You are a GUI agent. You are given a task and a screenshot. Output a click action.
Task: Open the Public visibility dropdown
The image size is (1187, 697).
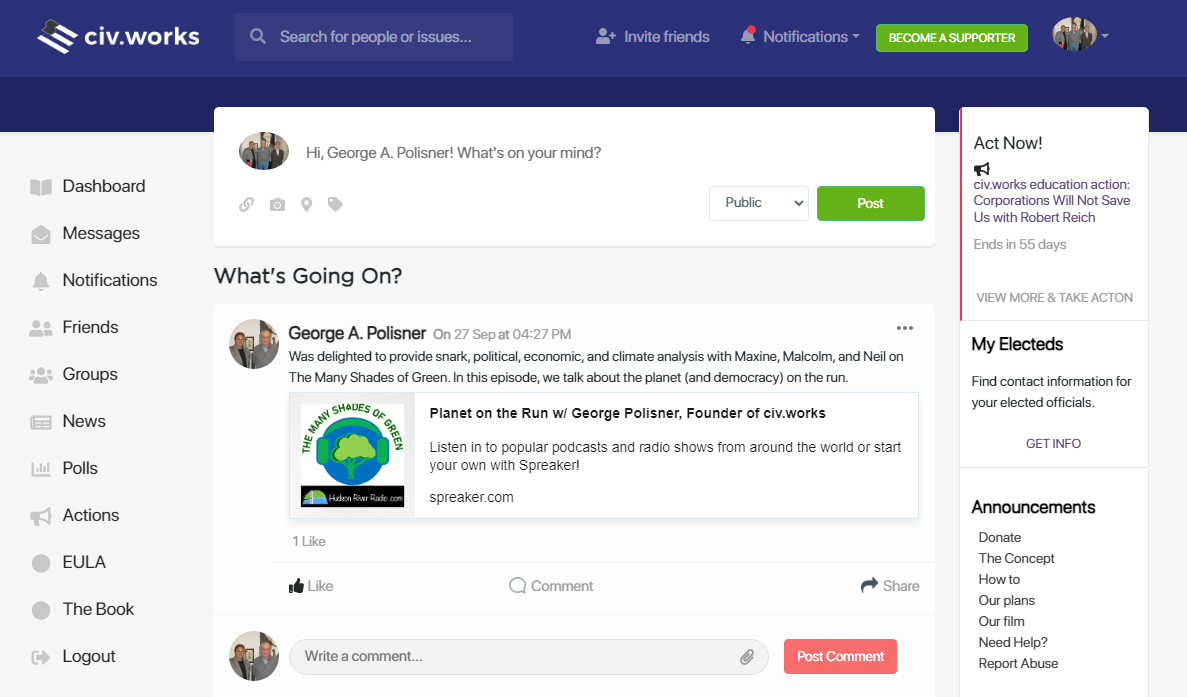tap(758, 203)
